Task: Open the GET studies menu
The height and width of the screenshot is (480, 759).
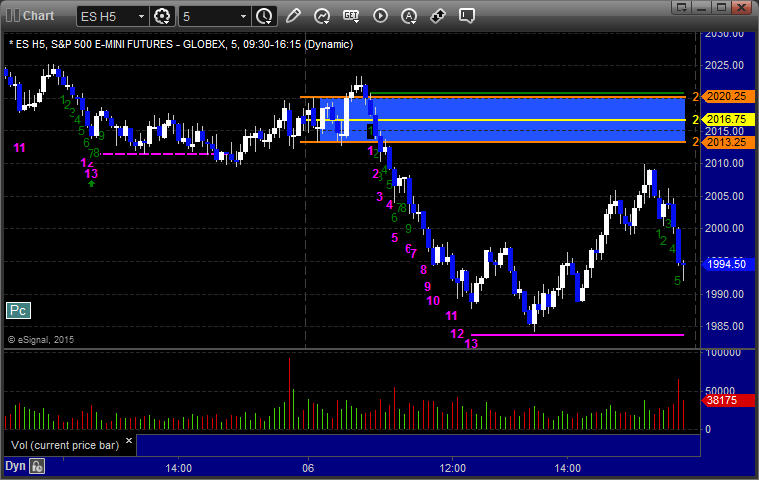Action: point(351,16)
